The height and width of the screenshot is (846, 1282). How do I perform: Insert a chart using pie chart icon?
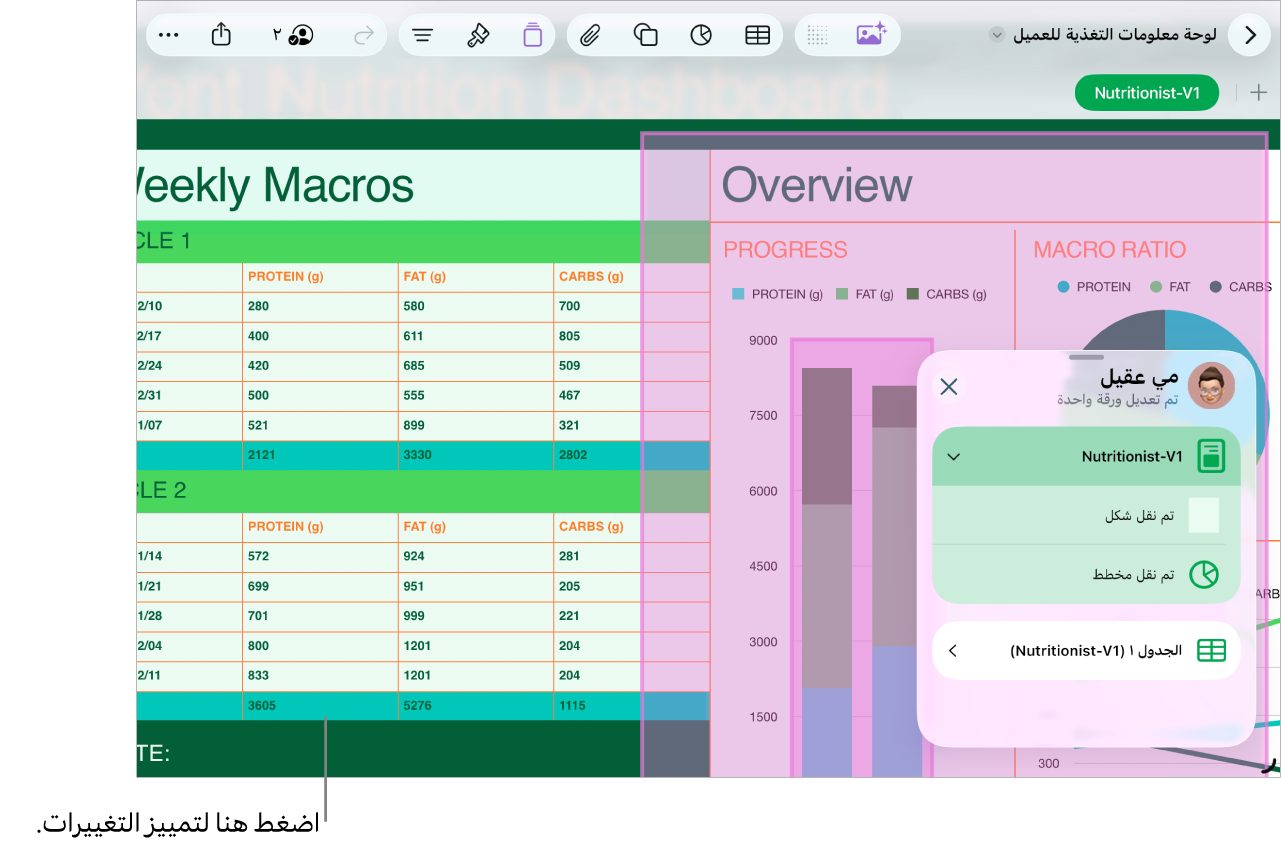701,35
